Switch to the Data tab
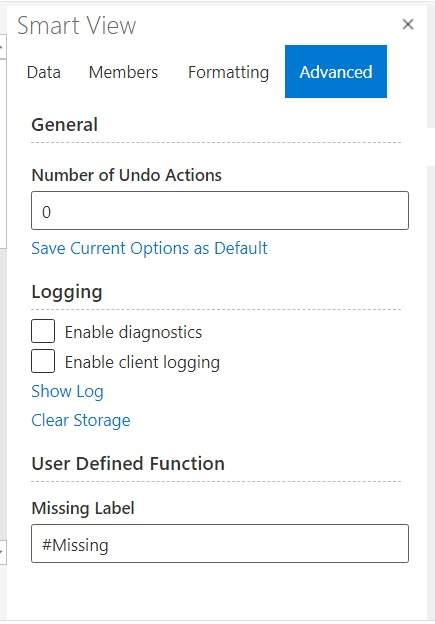The height and width of the screenshot is (624, 435). (44, 72)
